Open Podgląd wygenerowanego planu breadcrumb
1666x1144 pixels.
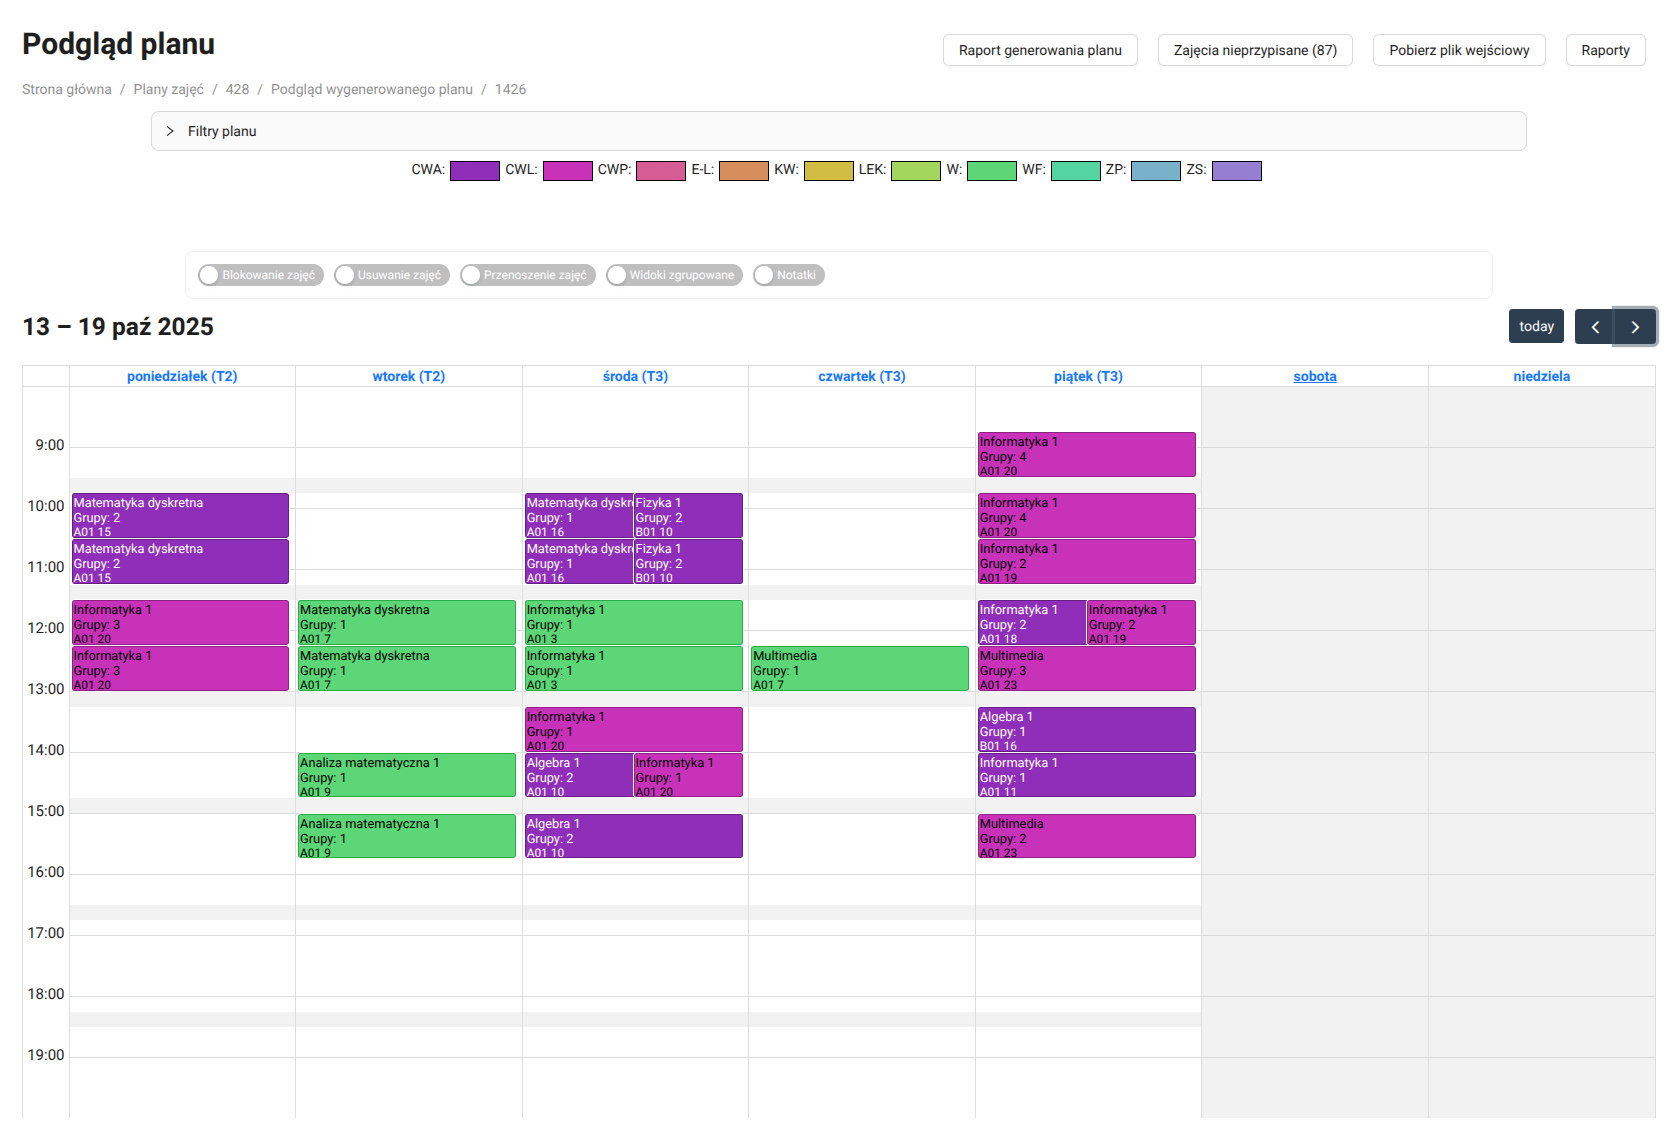[x=372, y=89]
